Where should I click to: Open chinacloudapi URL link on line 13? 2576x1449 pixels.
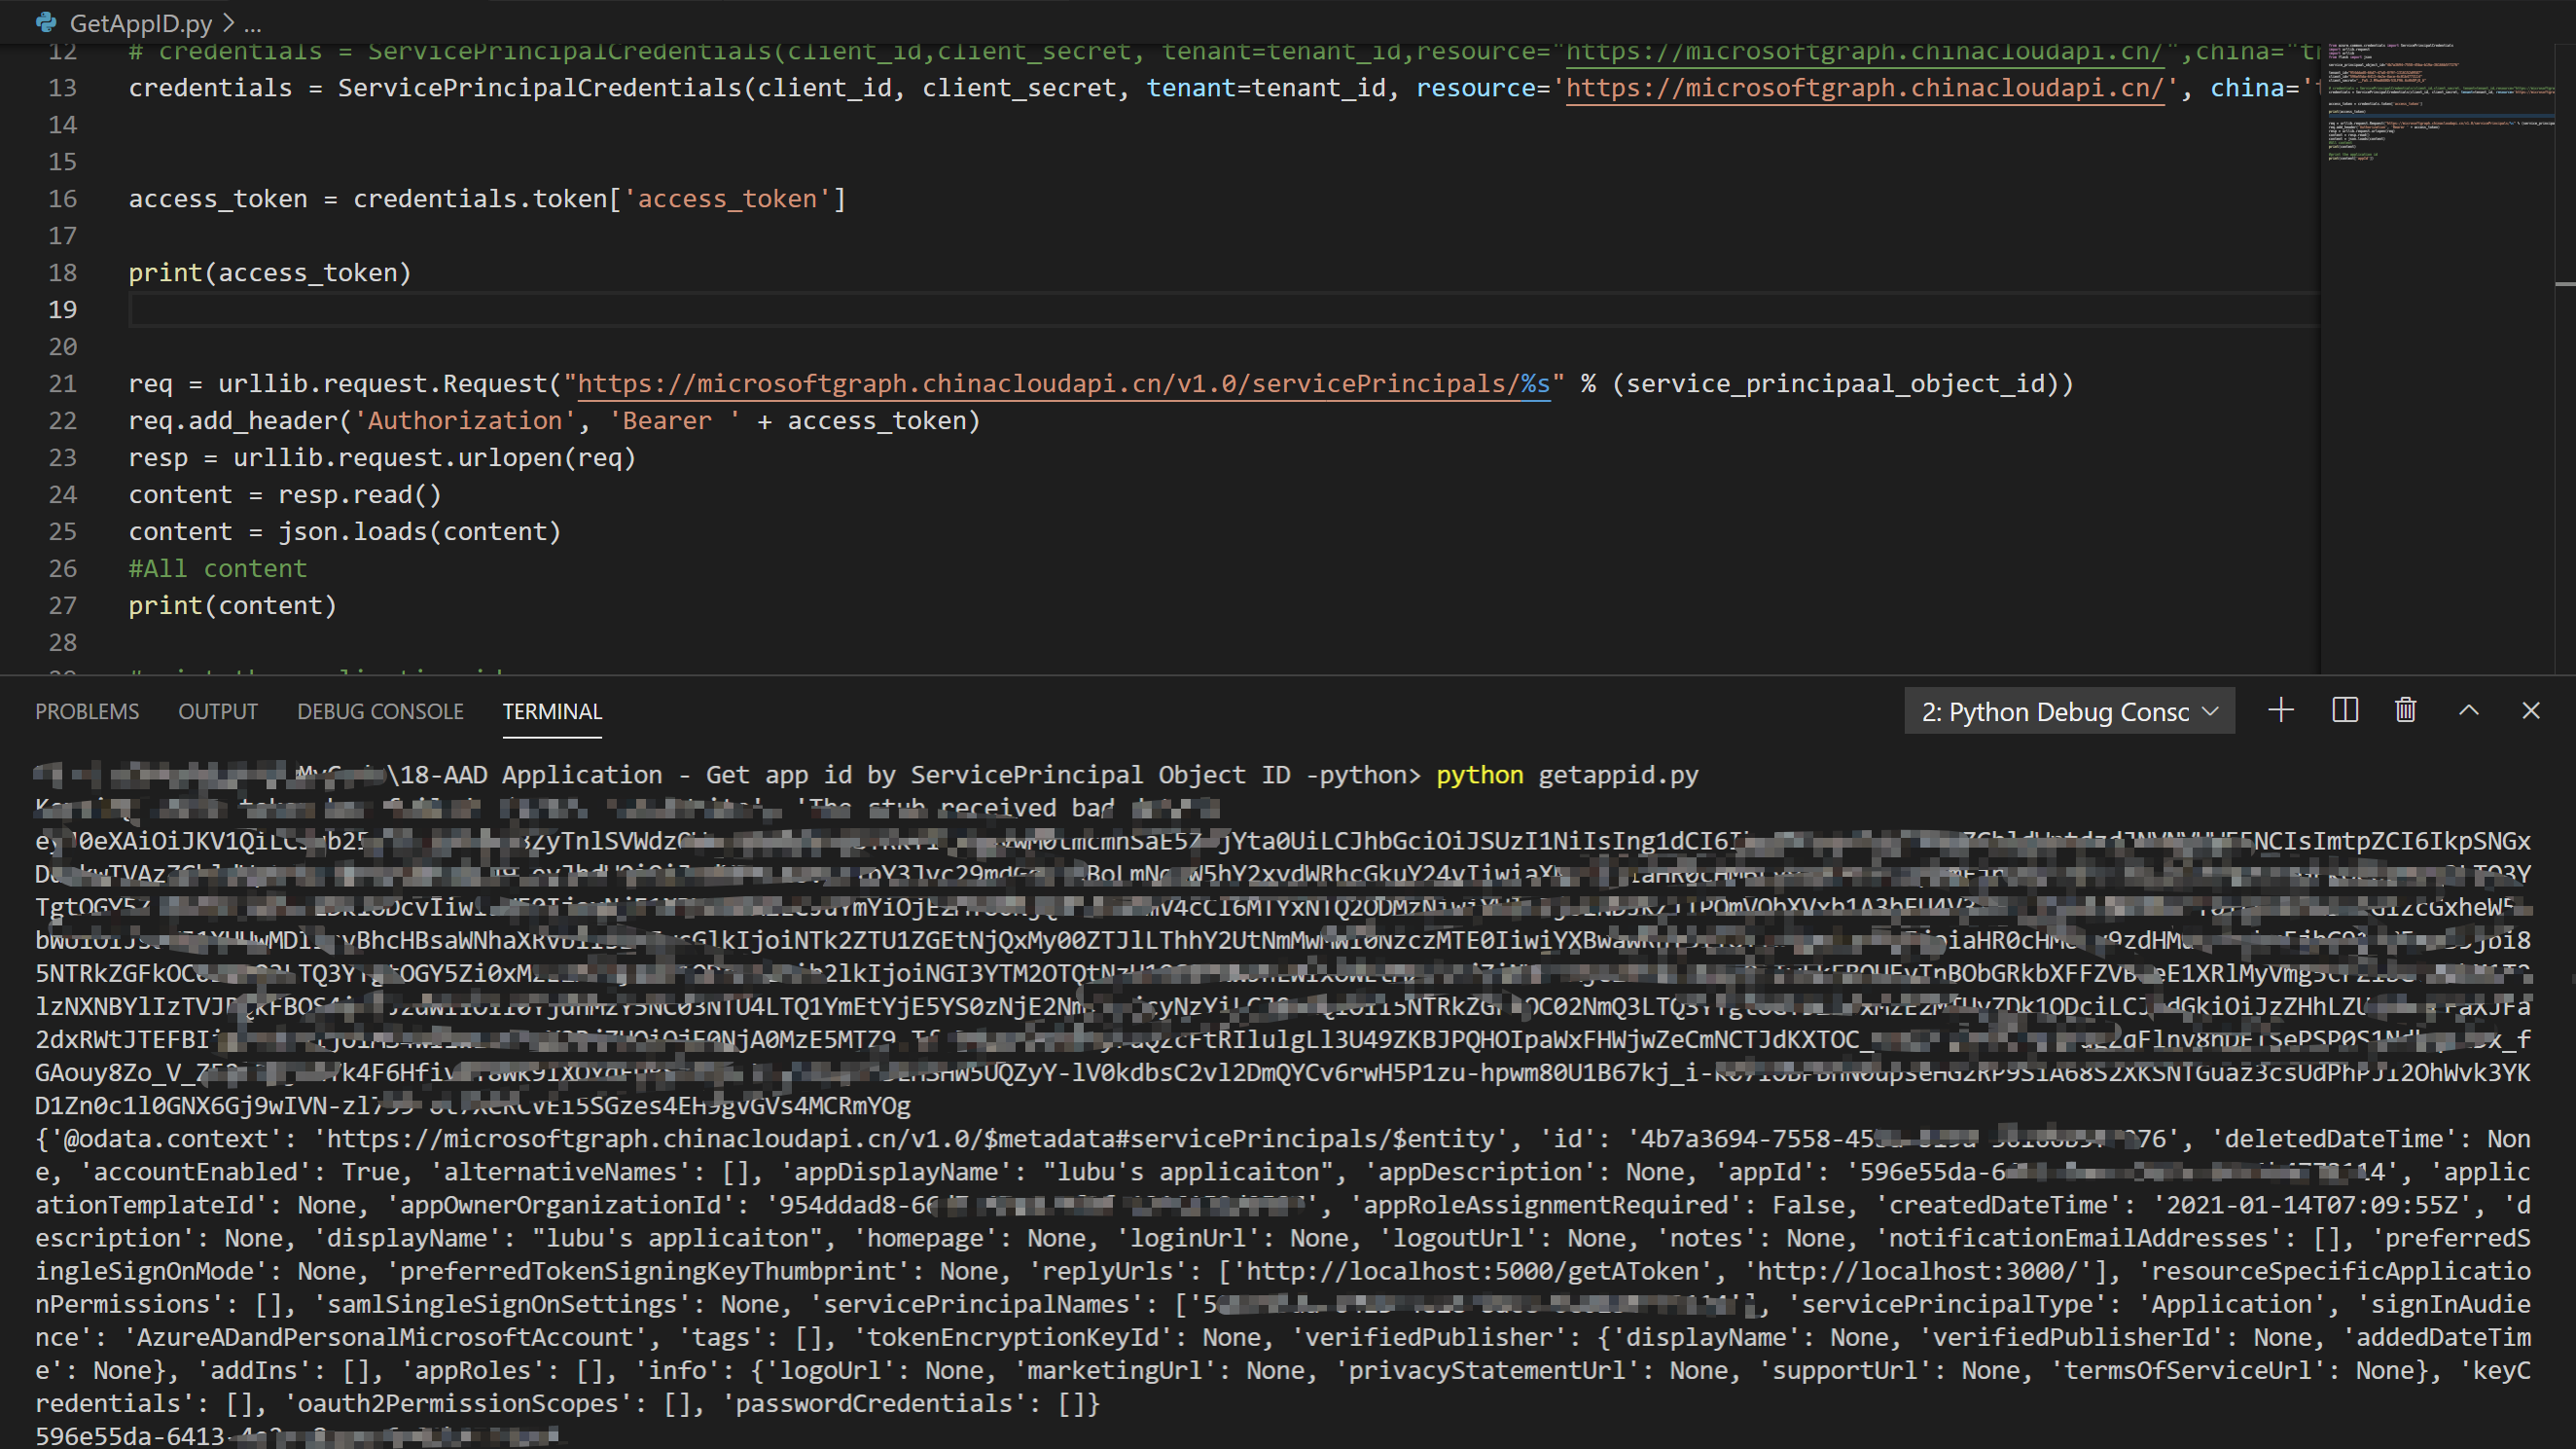1864,88
